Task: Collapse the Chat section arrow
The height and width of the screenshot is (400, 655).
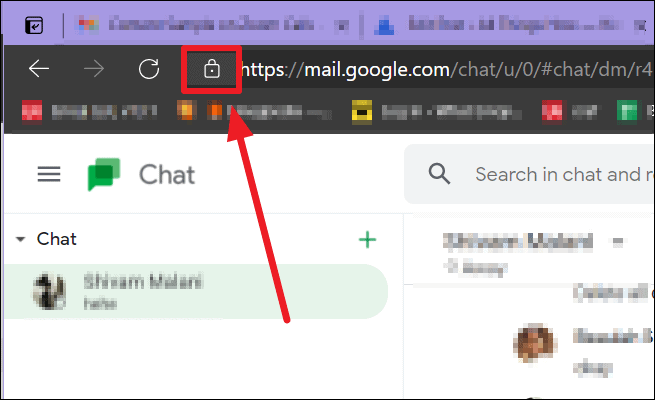Action: 20,240
